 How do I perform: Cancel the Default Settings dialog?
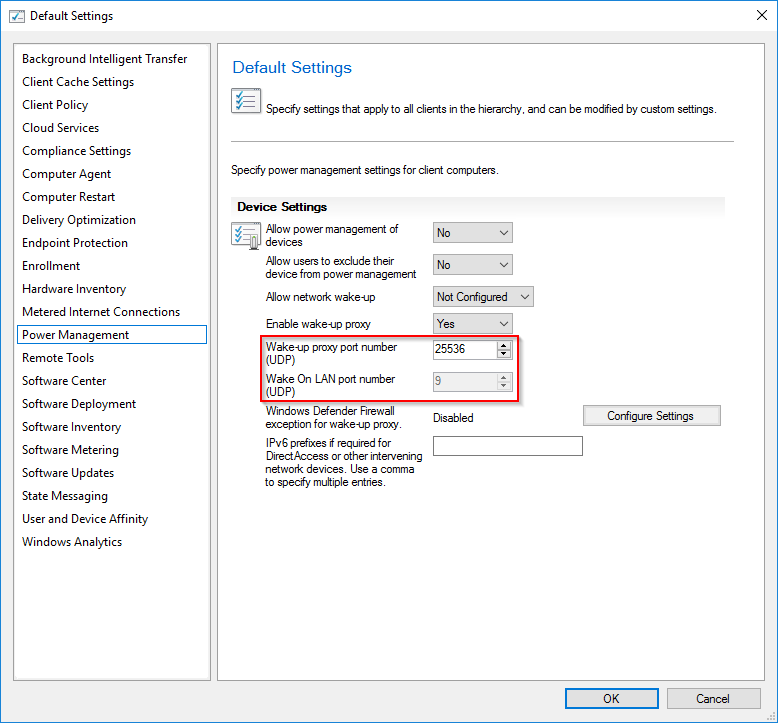pos(713,698)
